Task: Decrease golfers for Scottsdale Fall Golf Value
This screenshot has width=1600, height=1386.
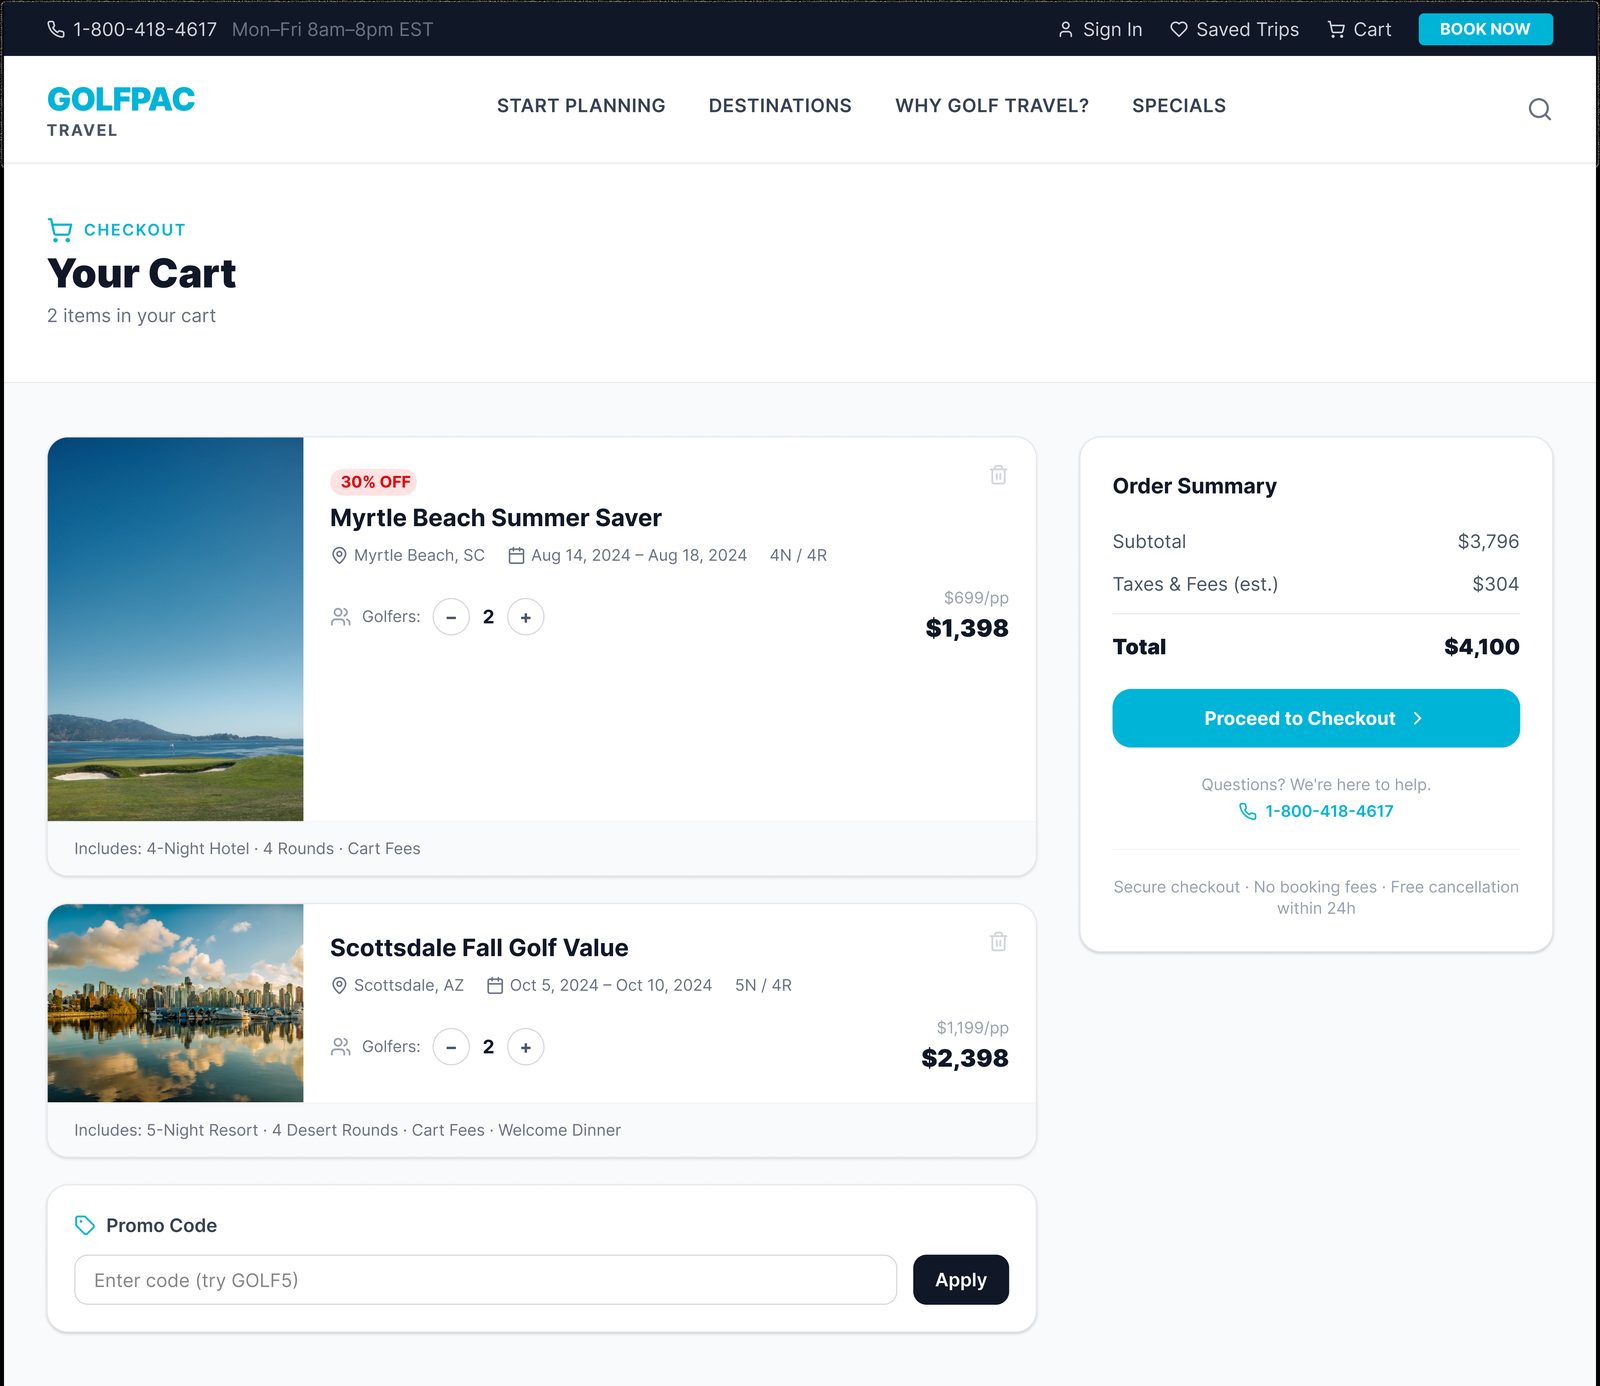Action: [451, 1047]
